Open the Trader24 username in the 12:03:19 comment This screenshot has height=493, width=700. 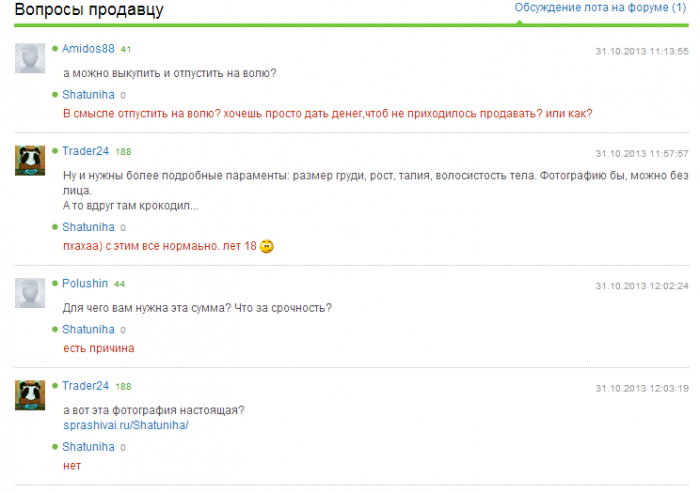pos(85,386)
